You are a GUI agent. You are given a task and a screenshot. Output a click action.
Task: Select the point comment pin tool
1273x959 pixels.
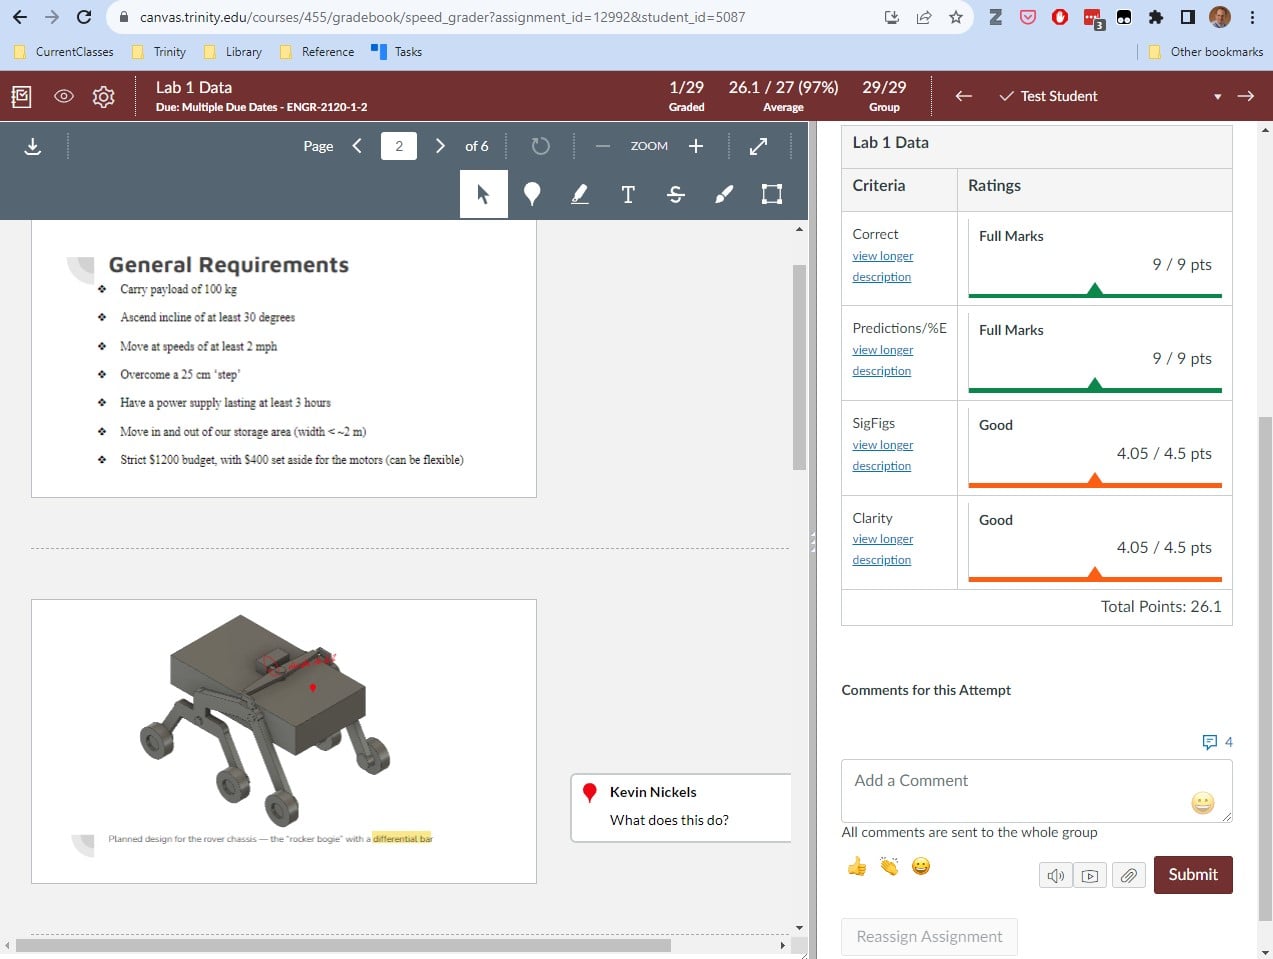click(532, 194)
